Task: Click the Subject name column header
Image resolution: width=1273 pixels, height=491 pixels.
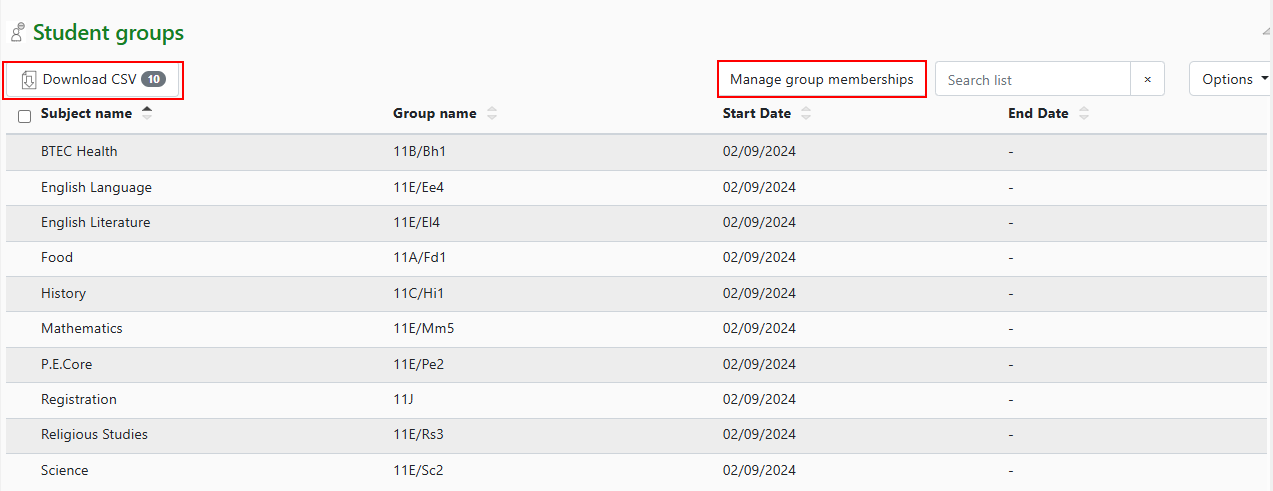Action: point(86,113)
